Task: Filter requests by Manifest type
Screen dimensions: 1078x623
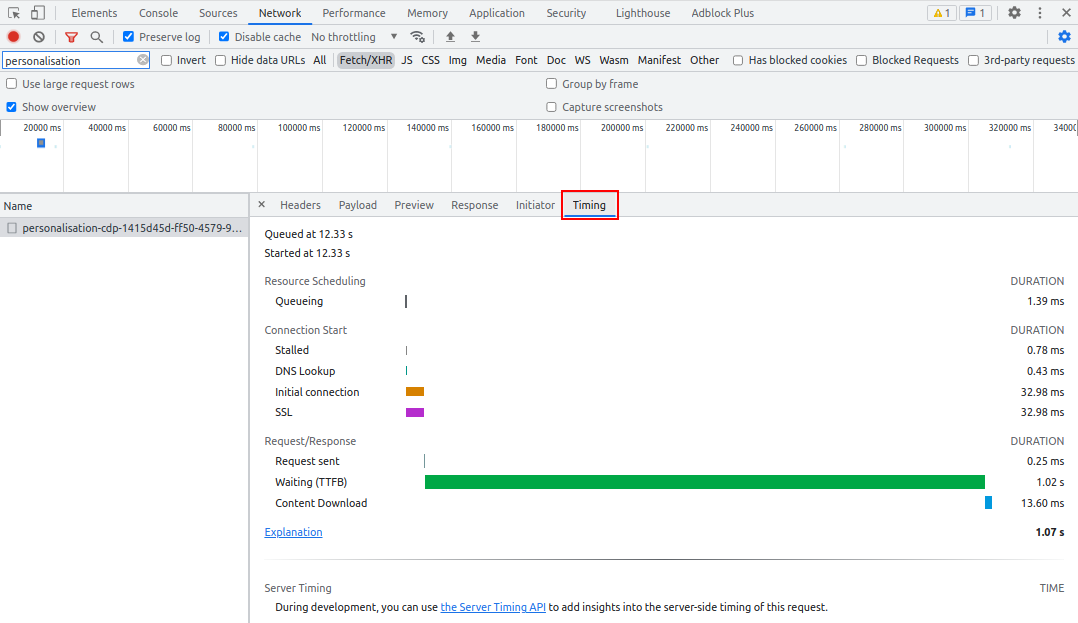Action: [x=659, y=61]
